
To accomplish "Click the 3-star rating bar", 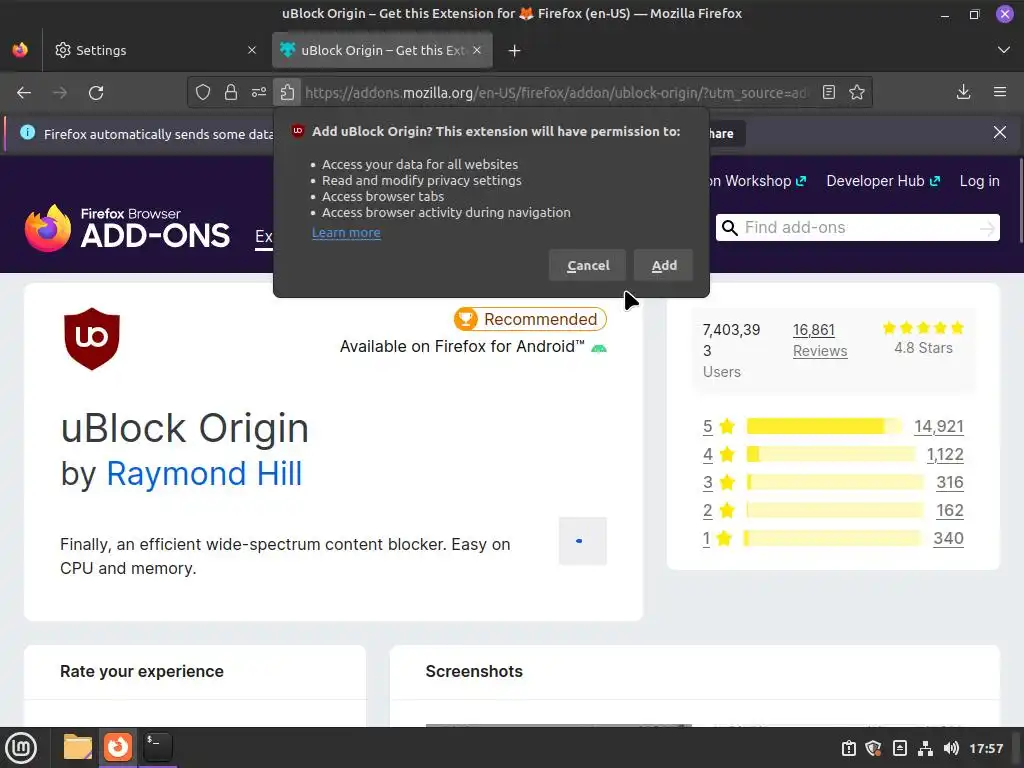I will pos(836,483).
